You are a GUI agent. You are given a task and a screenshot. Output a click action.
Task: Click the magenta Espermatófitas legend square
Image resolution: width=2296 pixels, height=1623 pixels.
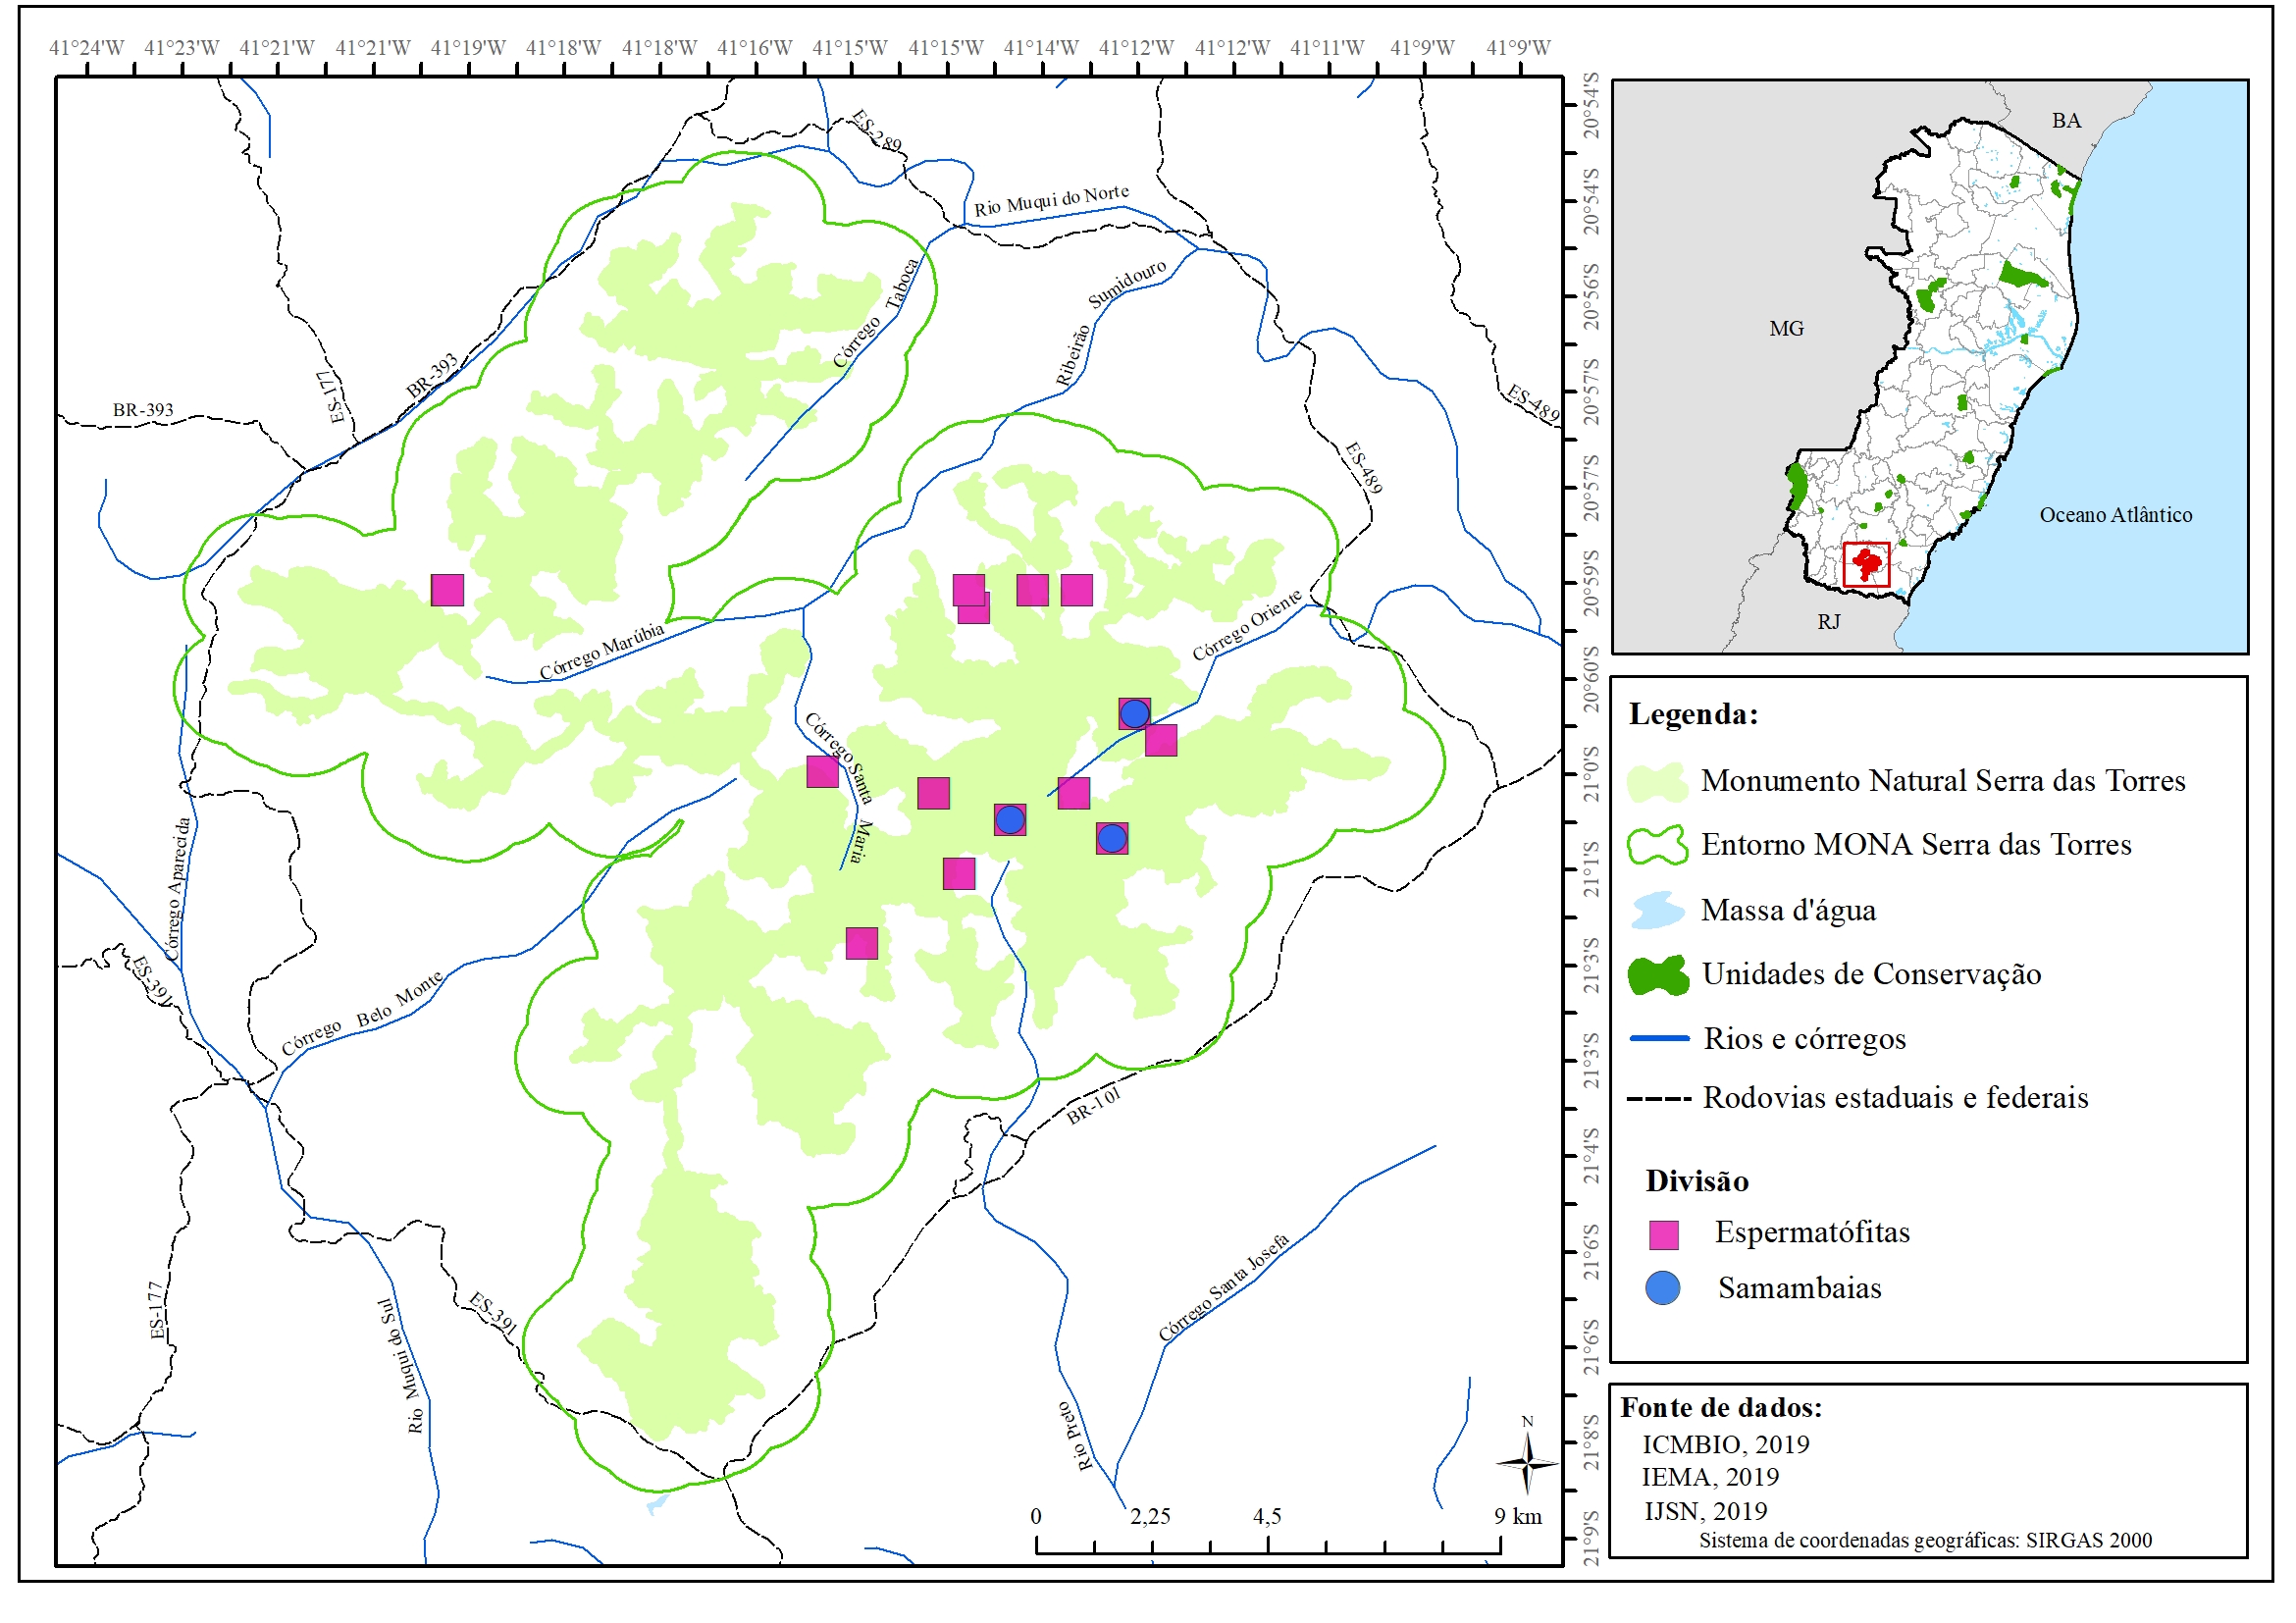[1664, 1235]
